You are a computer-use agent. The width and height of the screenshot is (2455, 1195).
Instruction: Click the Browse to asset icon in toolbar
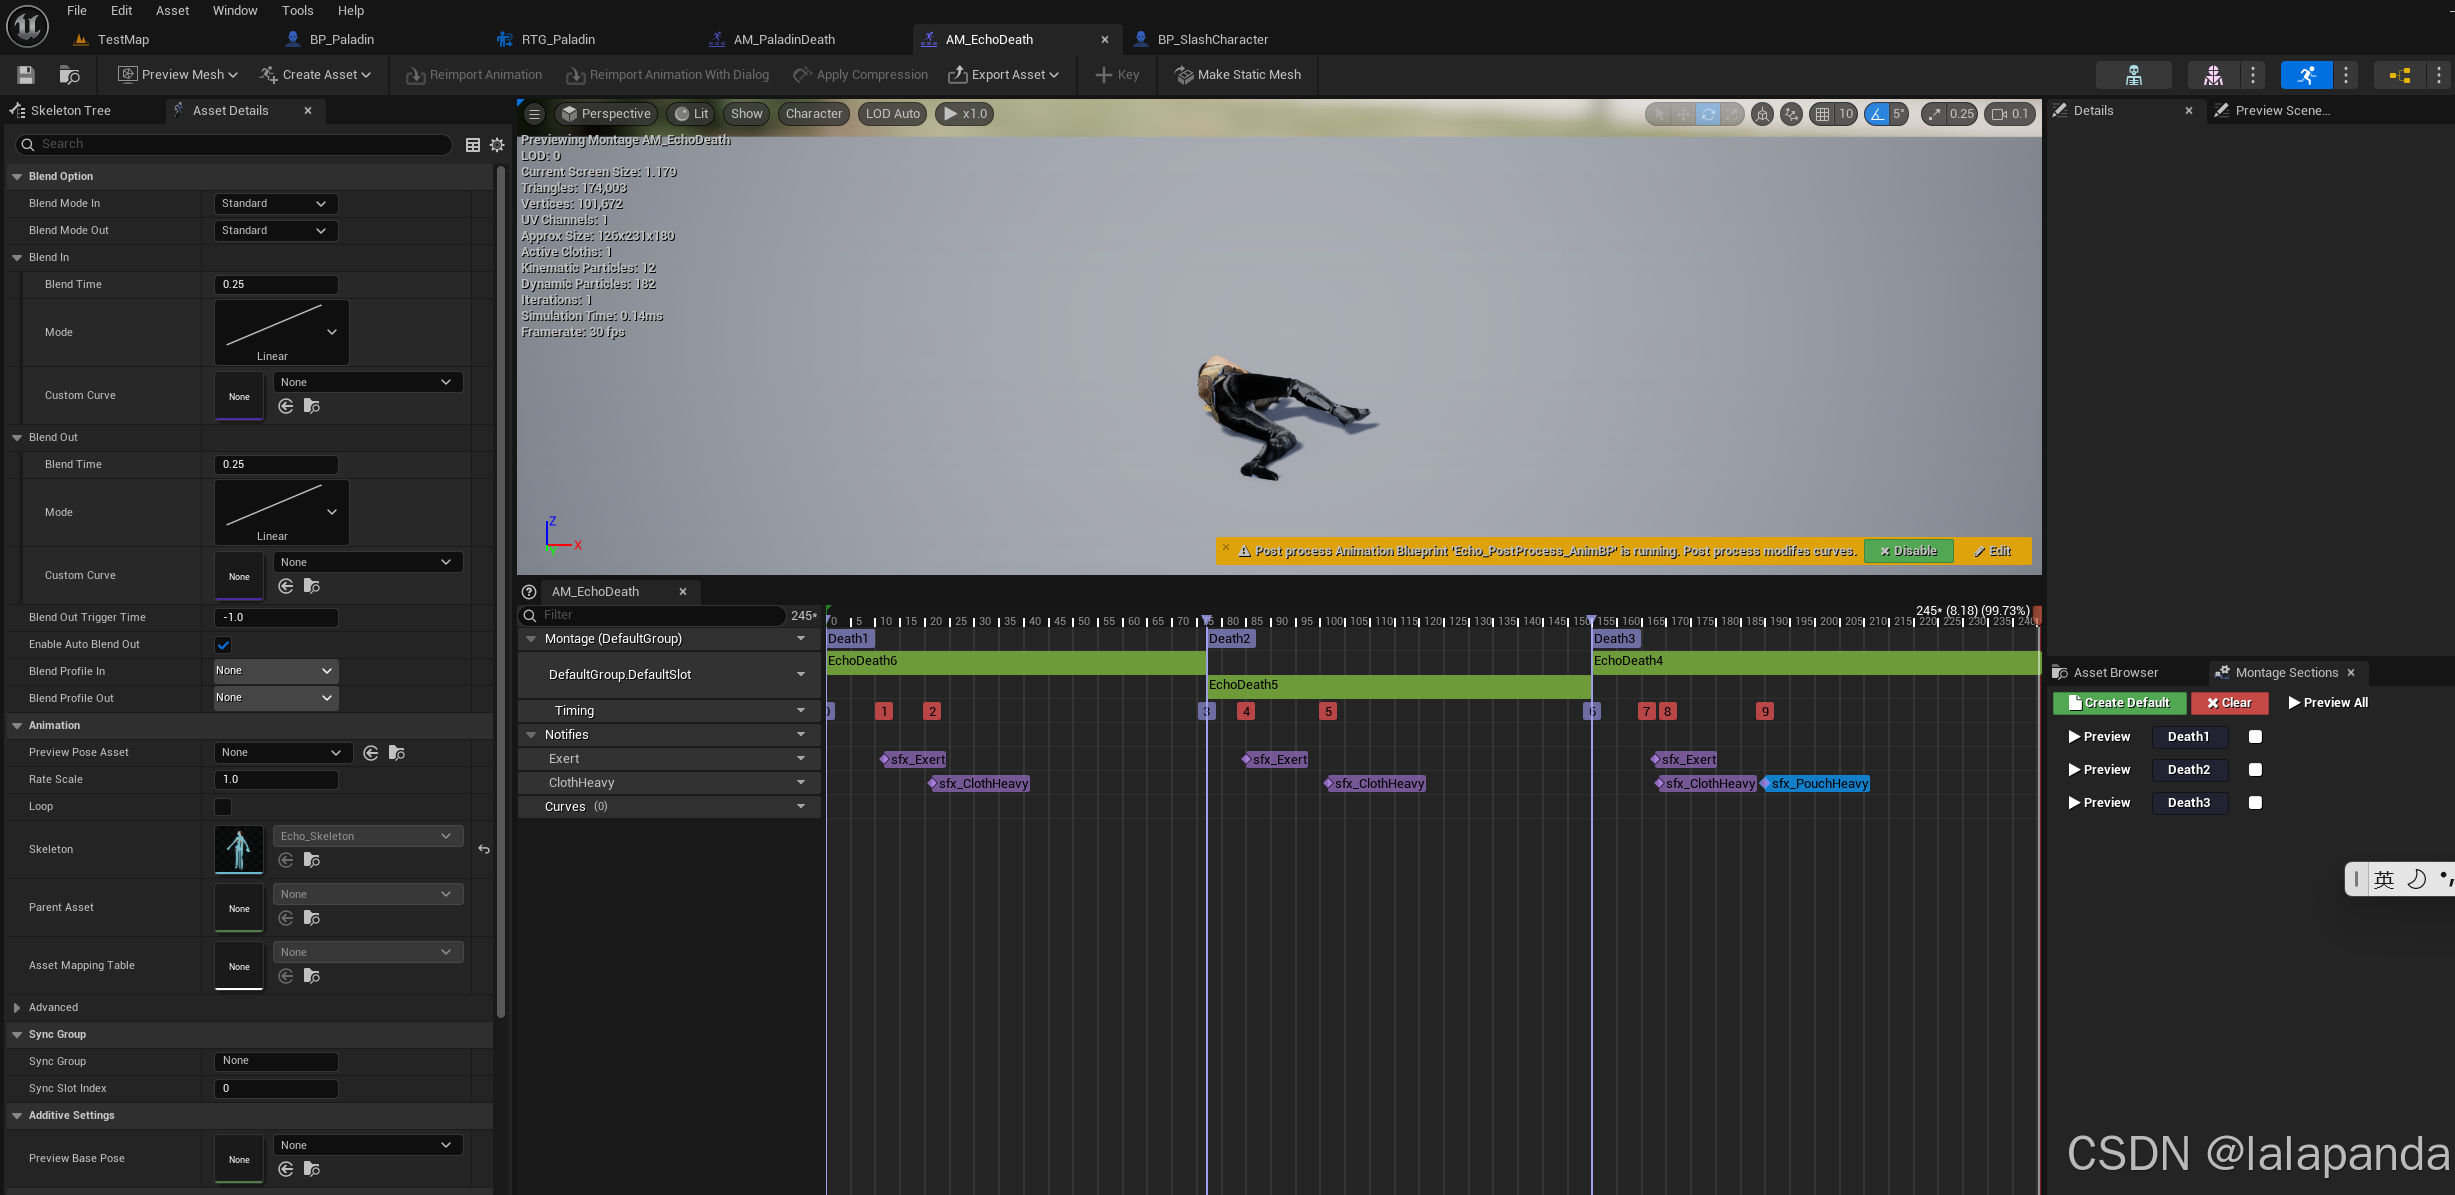point(69,75)
